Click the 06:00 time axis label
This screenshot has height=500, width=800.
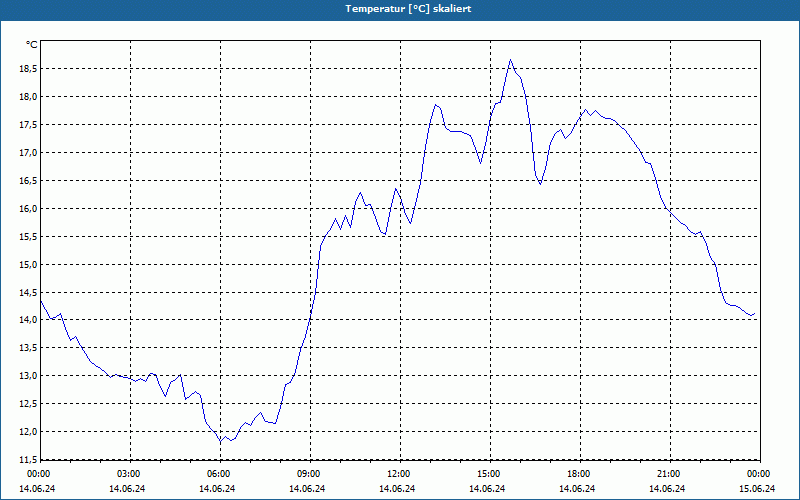coord(219,474)
